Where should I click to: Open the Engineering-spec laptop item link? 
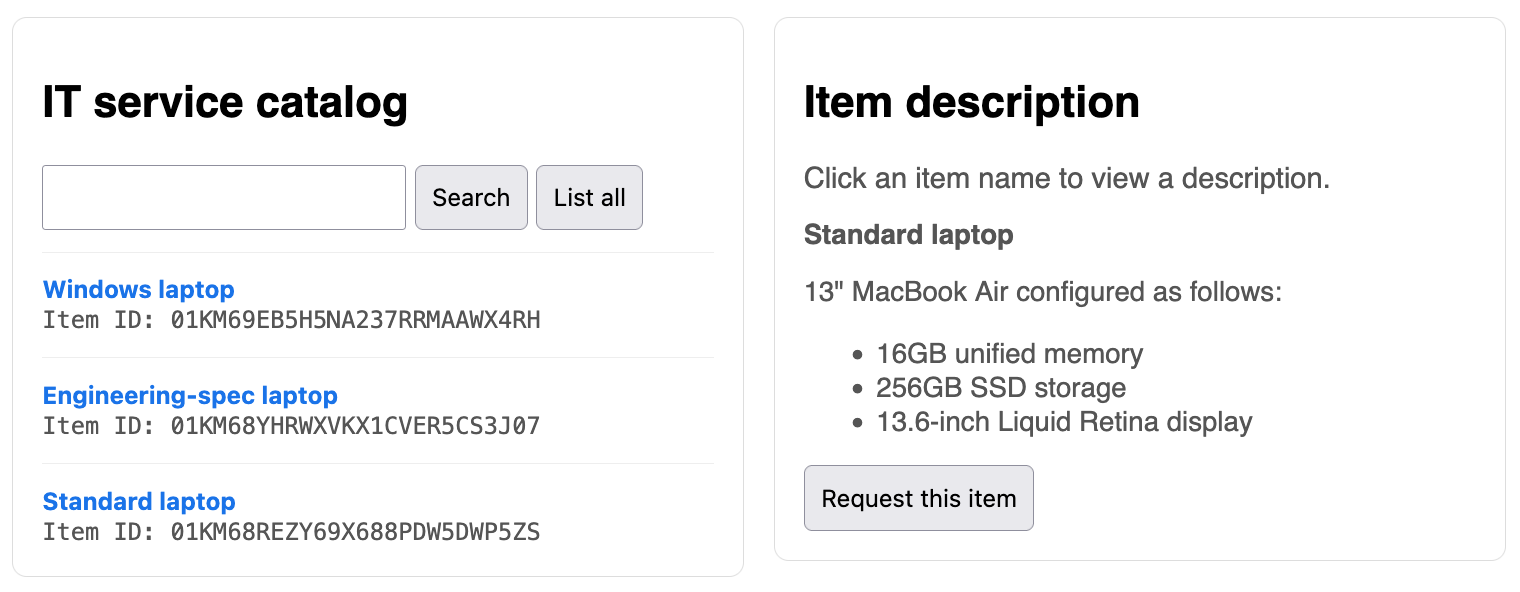tap(190, 396)
